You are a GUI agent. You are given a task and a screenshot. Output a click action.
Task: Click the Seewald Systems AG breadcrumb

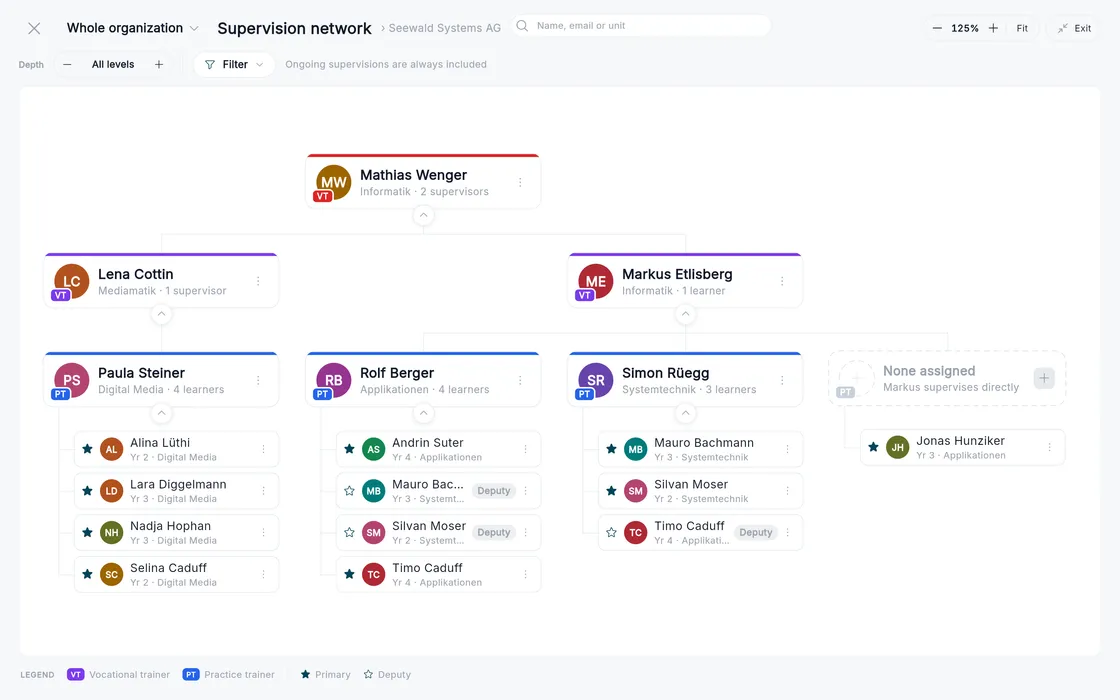click(x=444, y=28)
